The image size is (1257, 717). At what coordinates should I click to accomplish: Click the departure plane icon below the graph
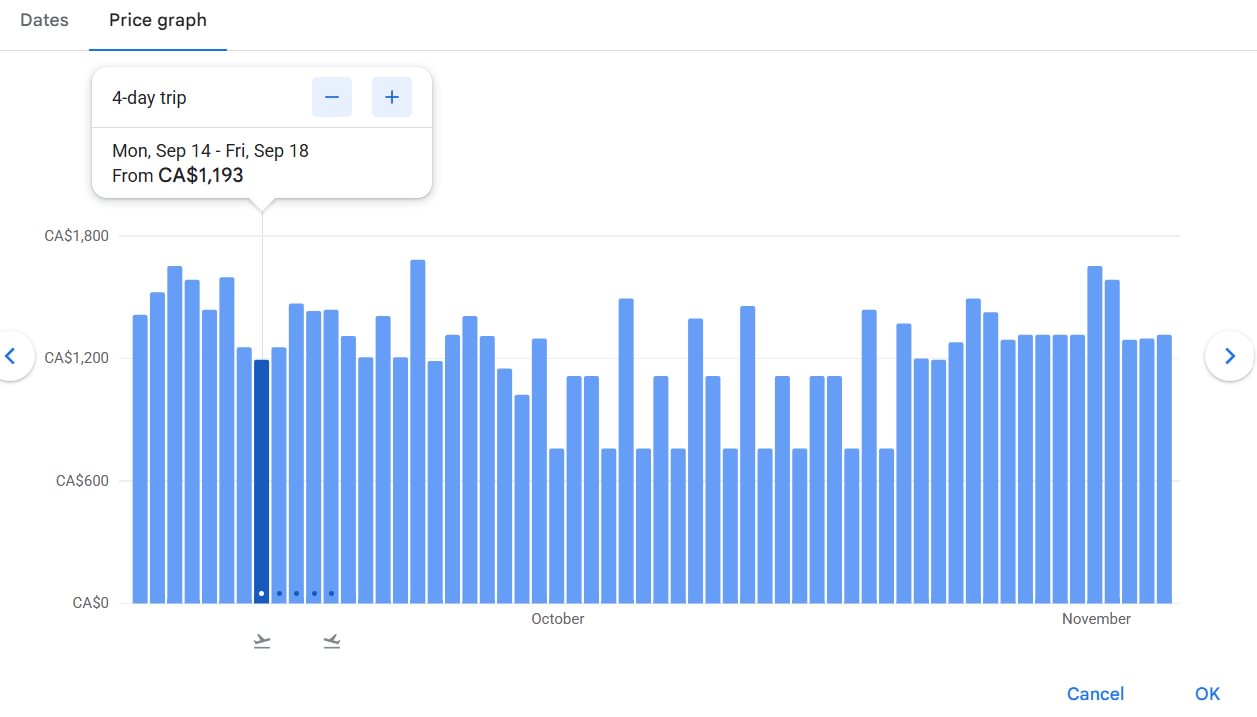pyautogui.click(x=262, y=641)
